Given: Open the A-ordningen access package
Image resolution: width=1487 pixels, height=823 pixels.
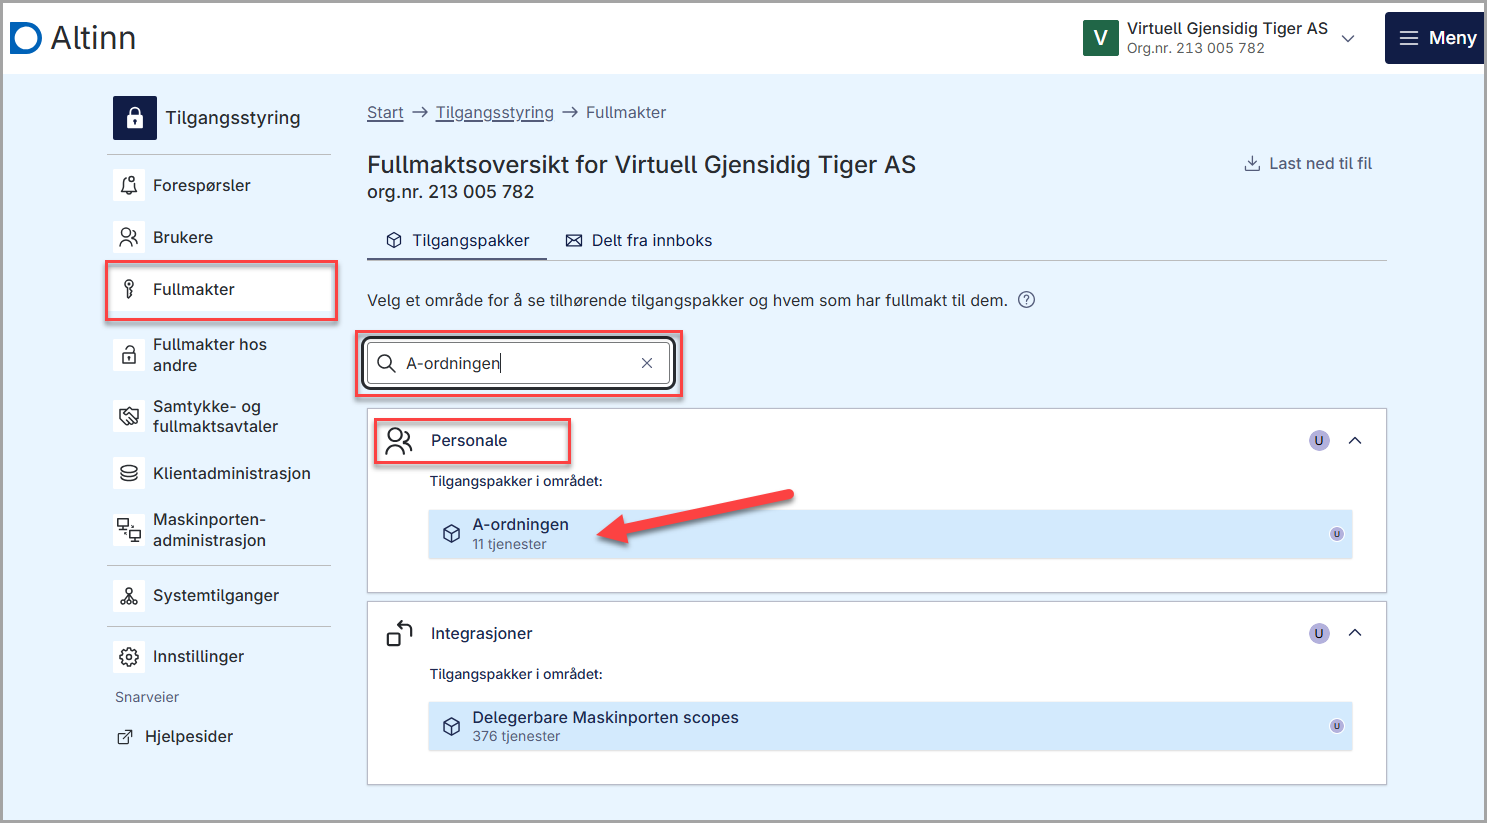Looking at the screenshot, I should click(x=890, y=534).
